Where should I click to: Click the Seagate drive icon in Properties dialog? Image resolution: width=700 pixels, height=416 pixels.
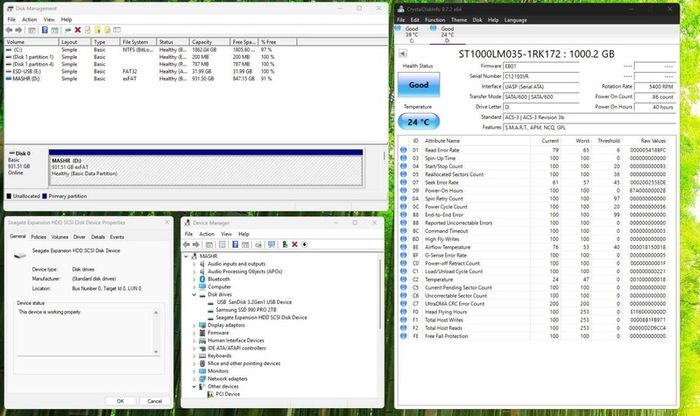(x=20, y=255)
